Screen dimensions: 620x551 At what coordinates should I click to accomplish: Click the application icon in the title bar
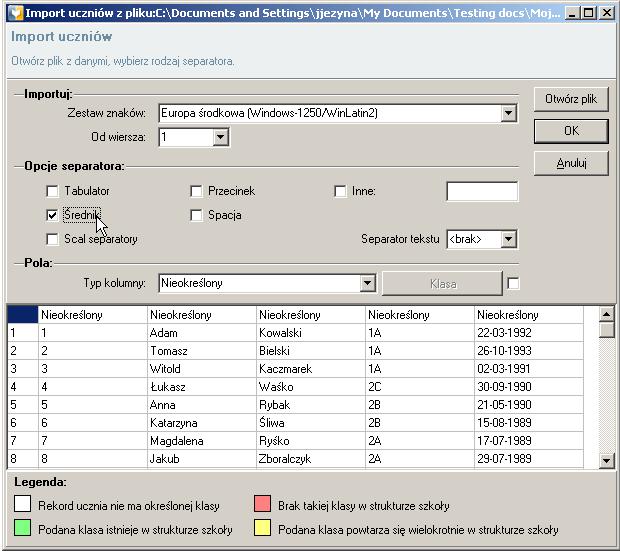point(16,13)
